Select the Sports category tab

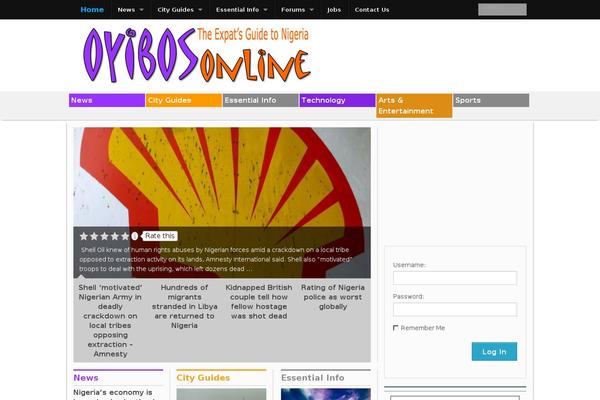coord(491,100)
